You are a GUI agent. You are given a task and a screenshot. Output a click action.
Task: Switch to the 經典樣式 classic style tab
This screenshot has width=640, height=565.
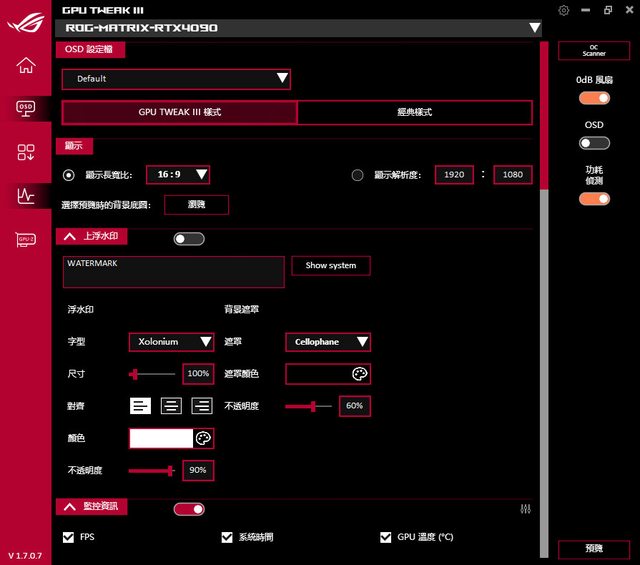click(x=414, y=112)
